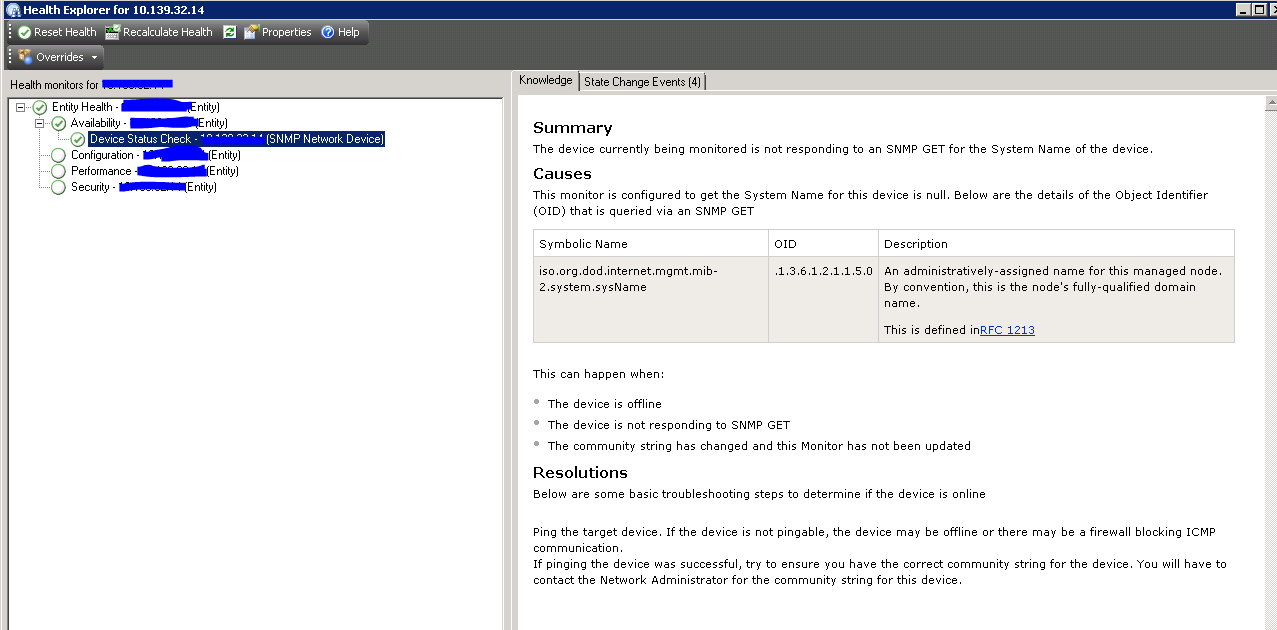Click the iso.org.dod.internet sysName cell
The image size is (1277, 630).
(x=651, y=300)
